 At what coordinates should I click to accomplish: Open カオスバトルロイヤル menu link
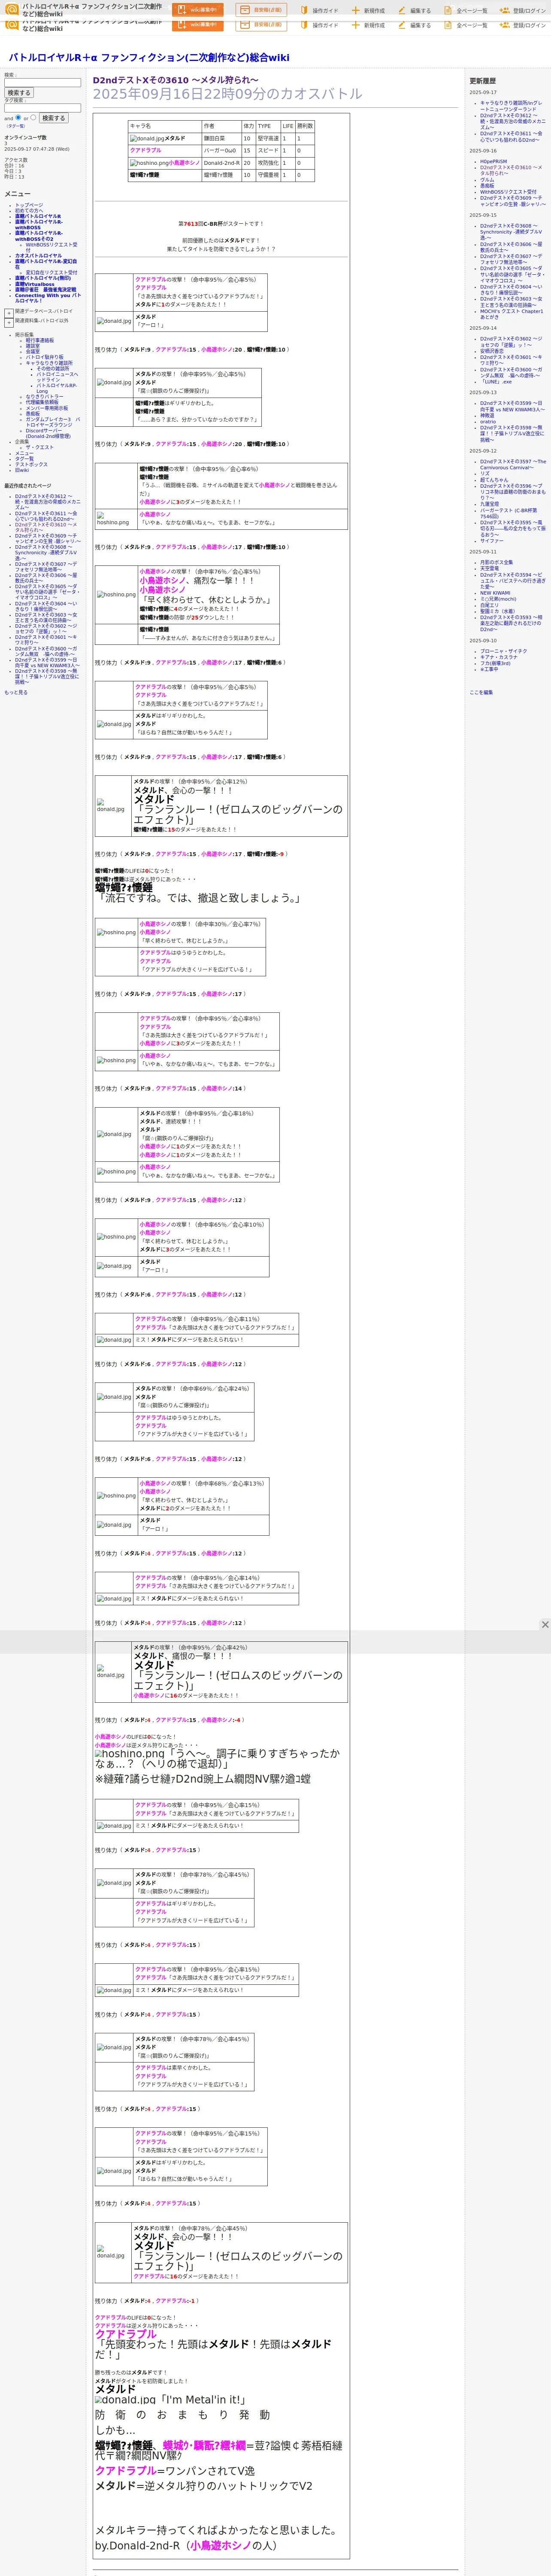[x=38, y=256]
